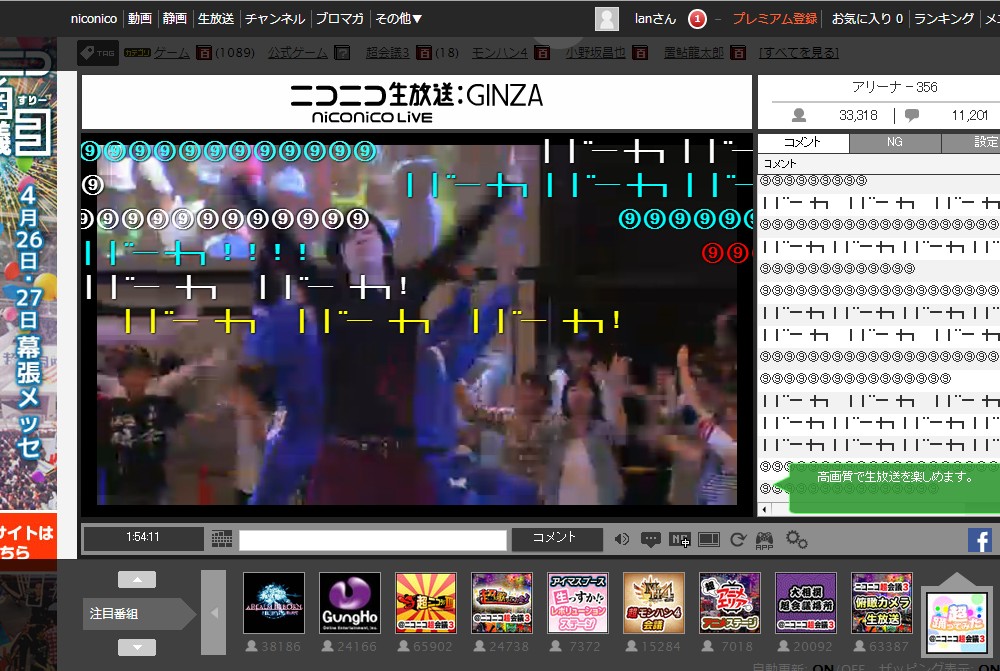
Task: Switch to the NG tab
Action: (x=895, y=142)
